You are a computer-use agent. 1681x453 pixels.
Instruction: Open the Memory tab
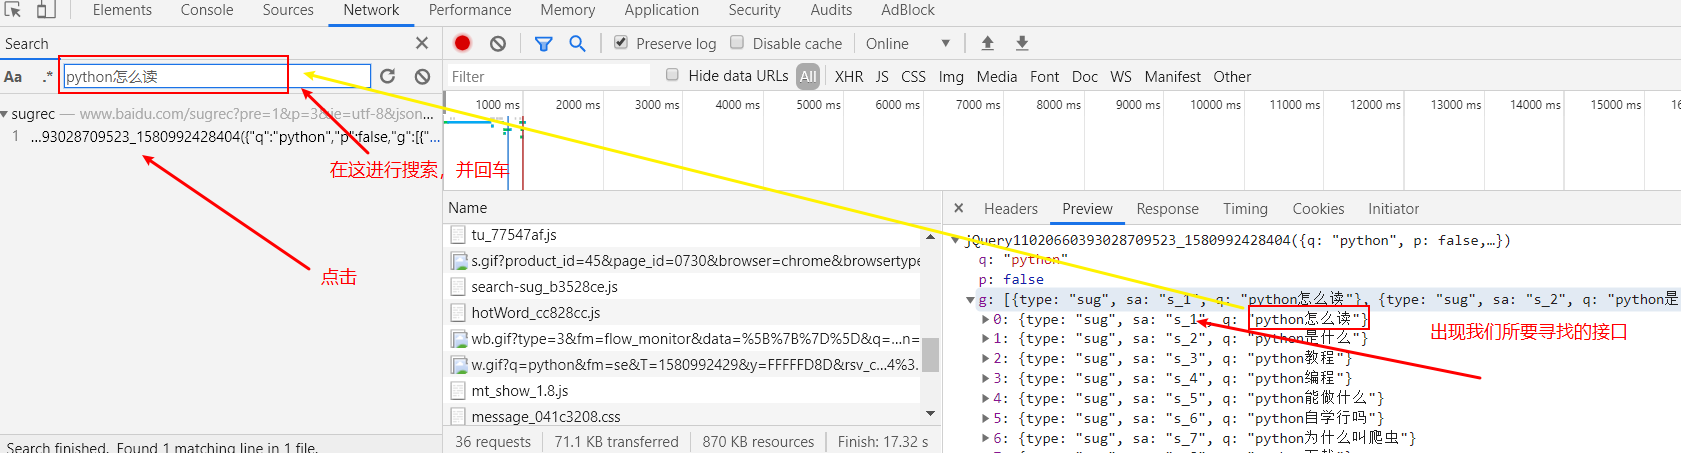pos(568,10)
